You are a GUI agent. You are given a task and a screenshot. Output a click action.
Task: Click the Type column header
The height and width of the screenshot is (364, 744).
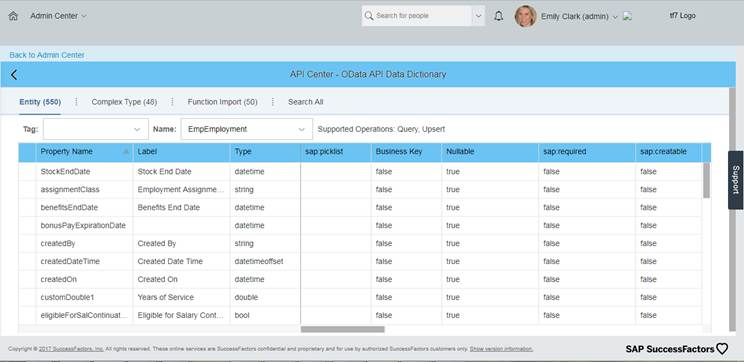[265, 152]
